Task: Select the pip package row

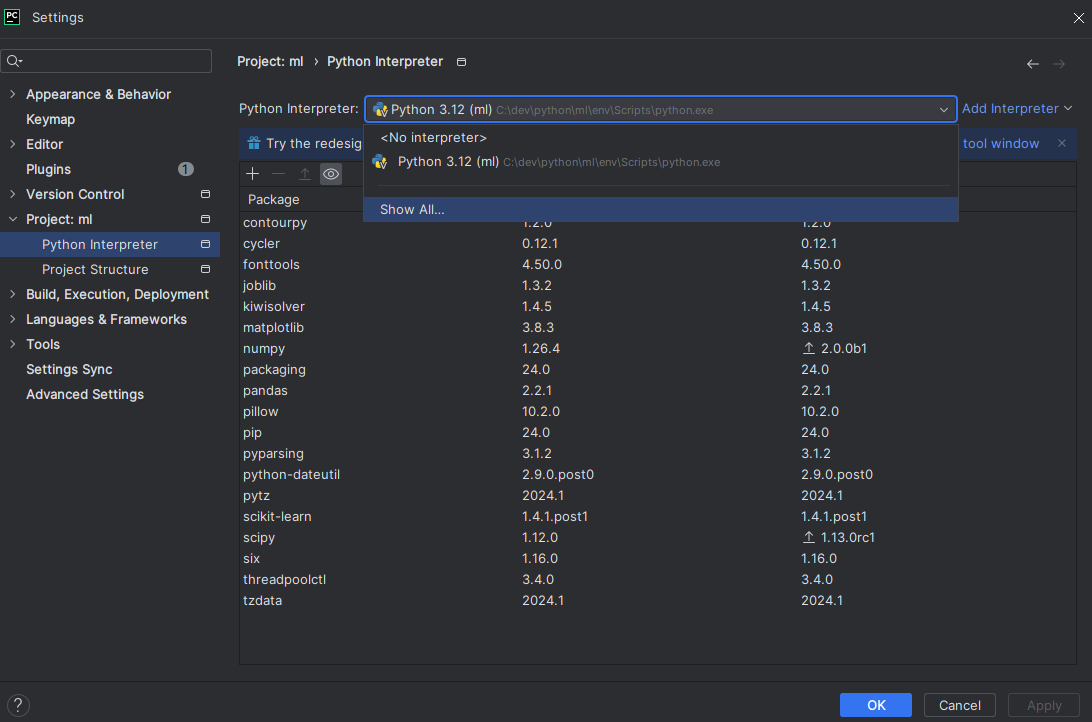Action: (658, 432)
